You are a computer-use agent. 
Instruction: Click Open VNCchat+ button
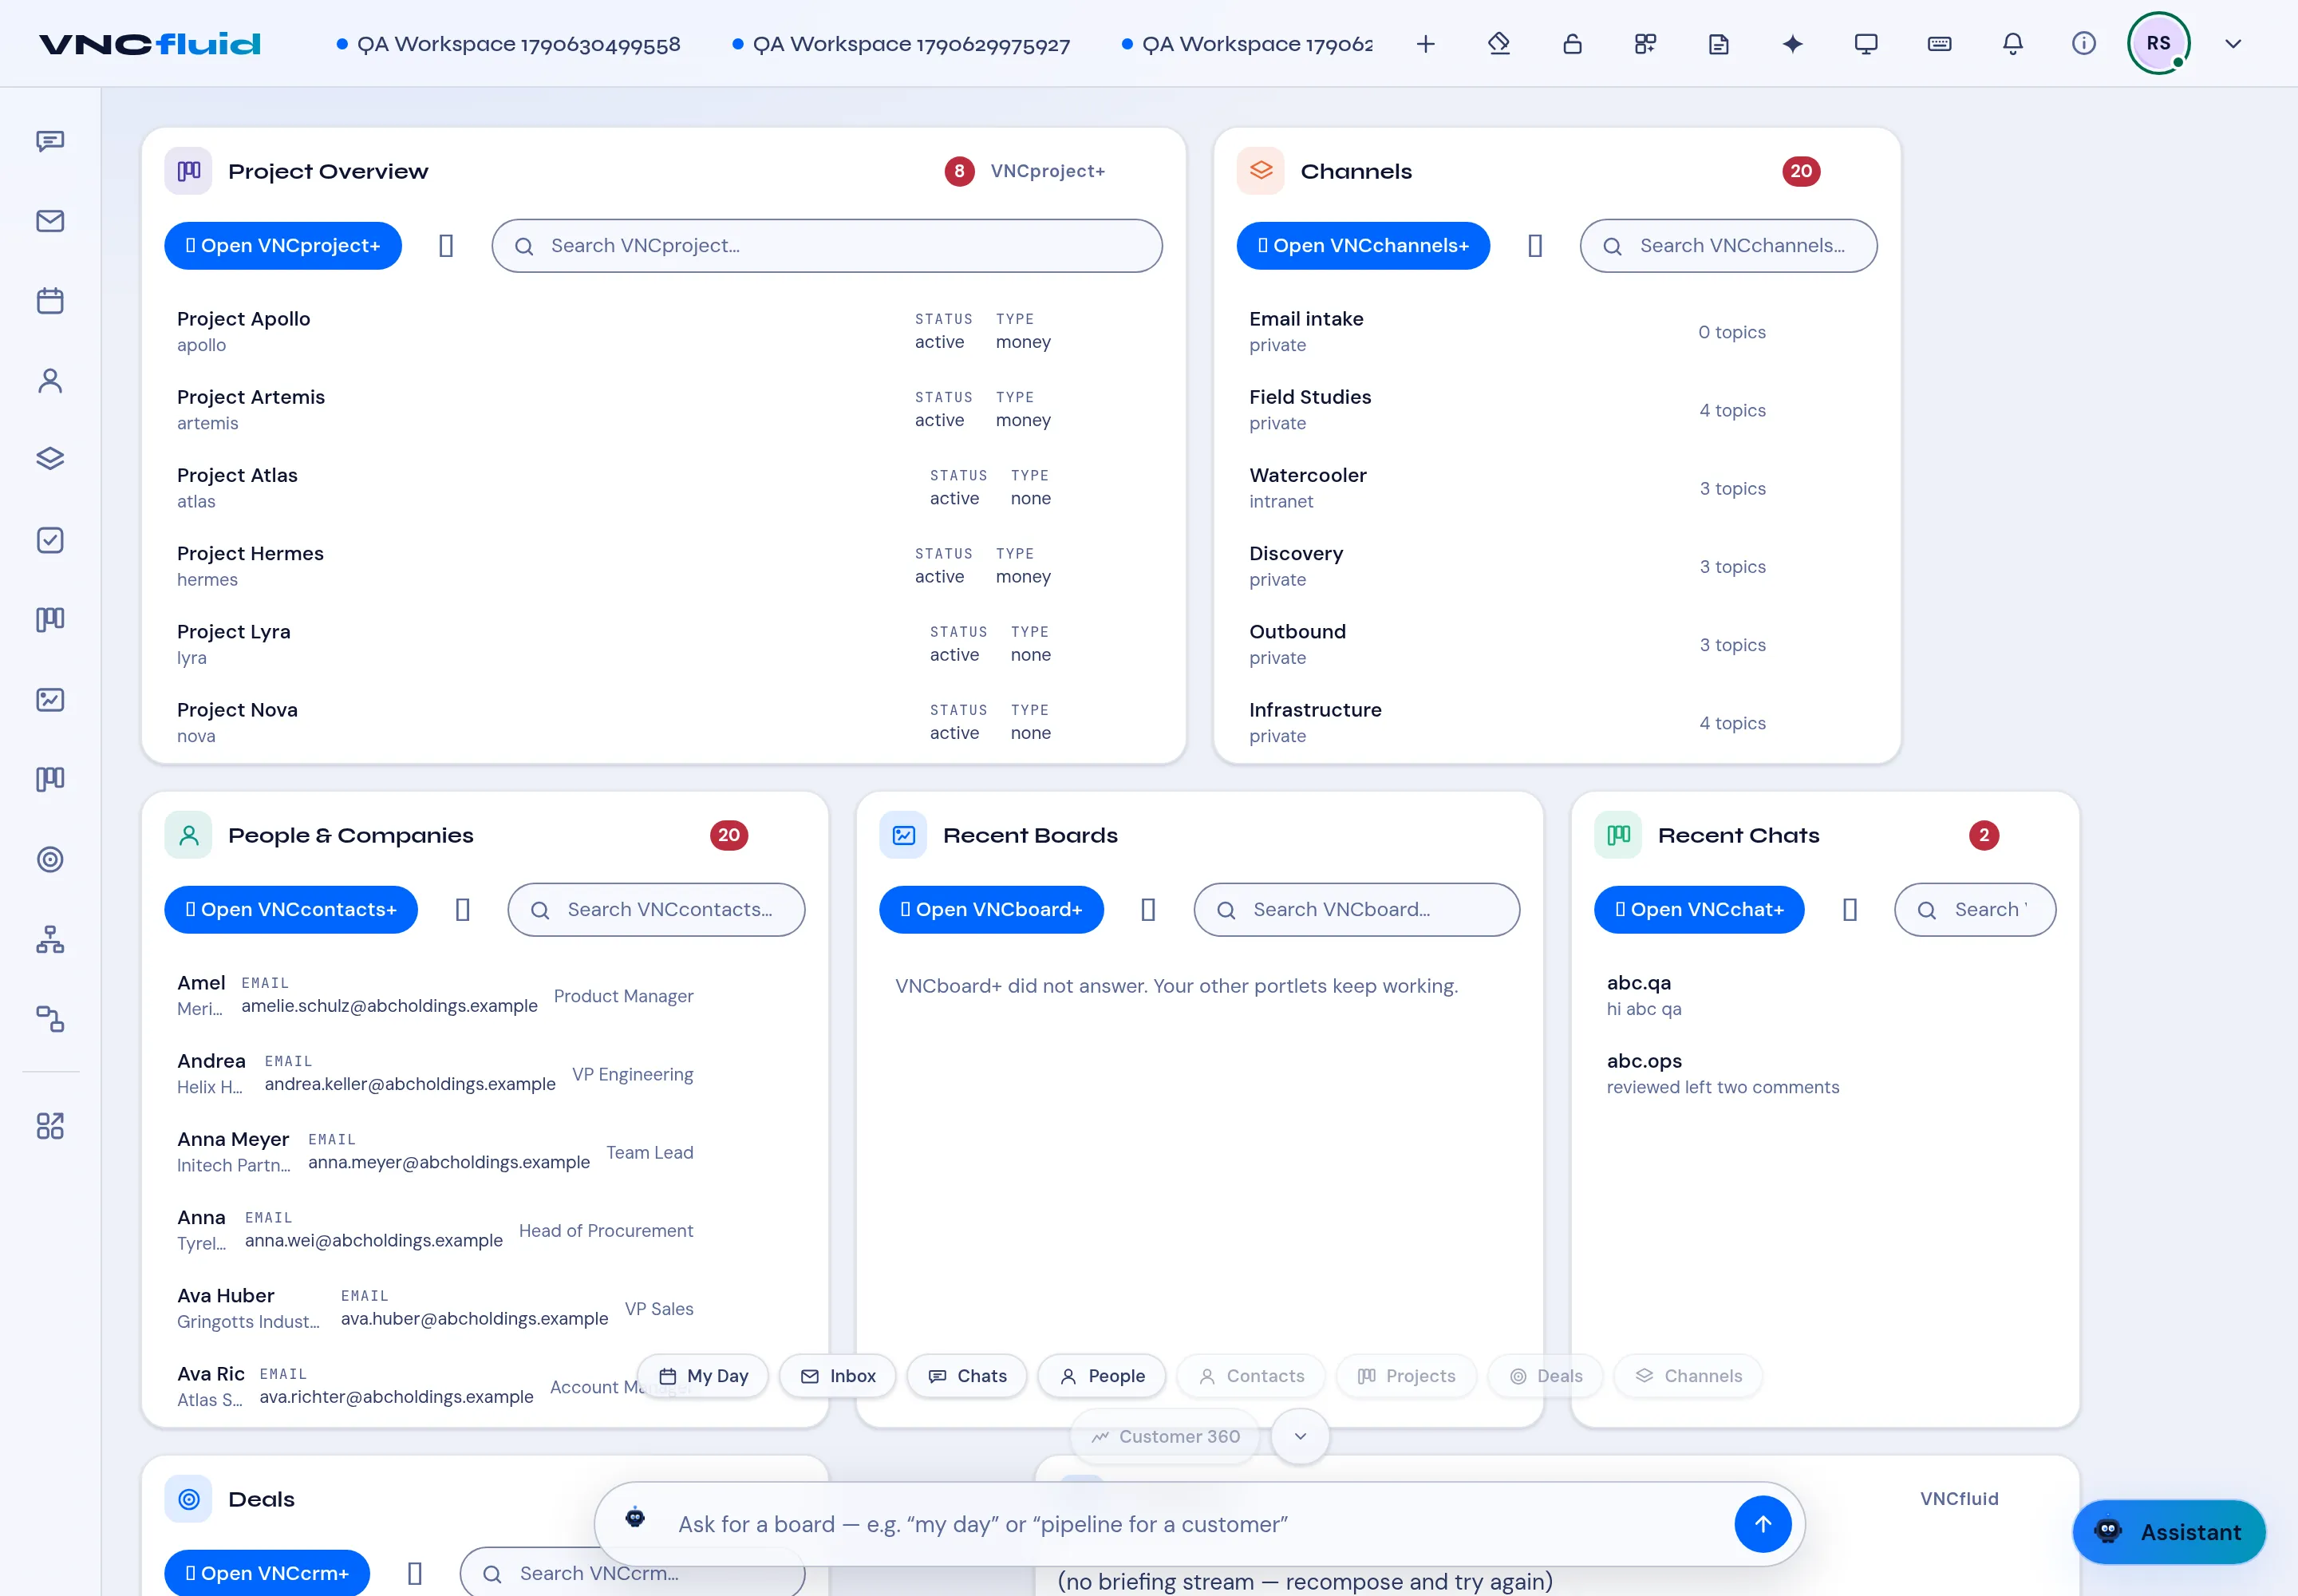pyautogui.click(x=1699, y=910)
